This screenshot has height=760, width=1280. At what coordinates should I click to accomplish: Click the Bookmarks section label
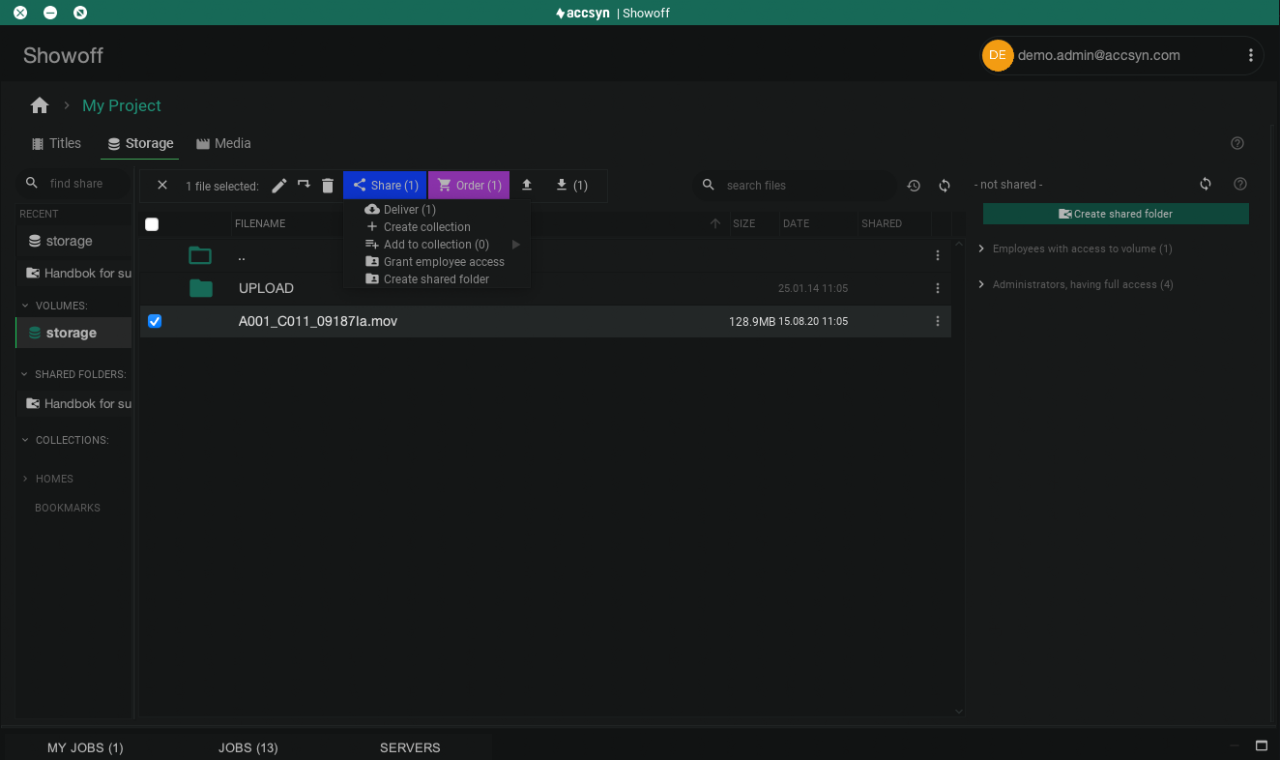(x=68, y=508)
